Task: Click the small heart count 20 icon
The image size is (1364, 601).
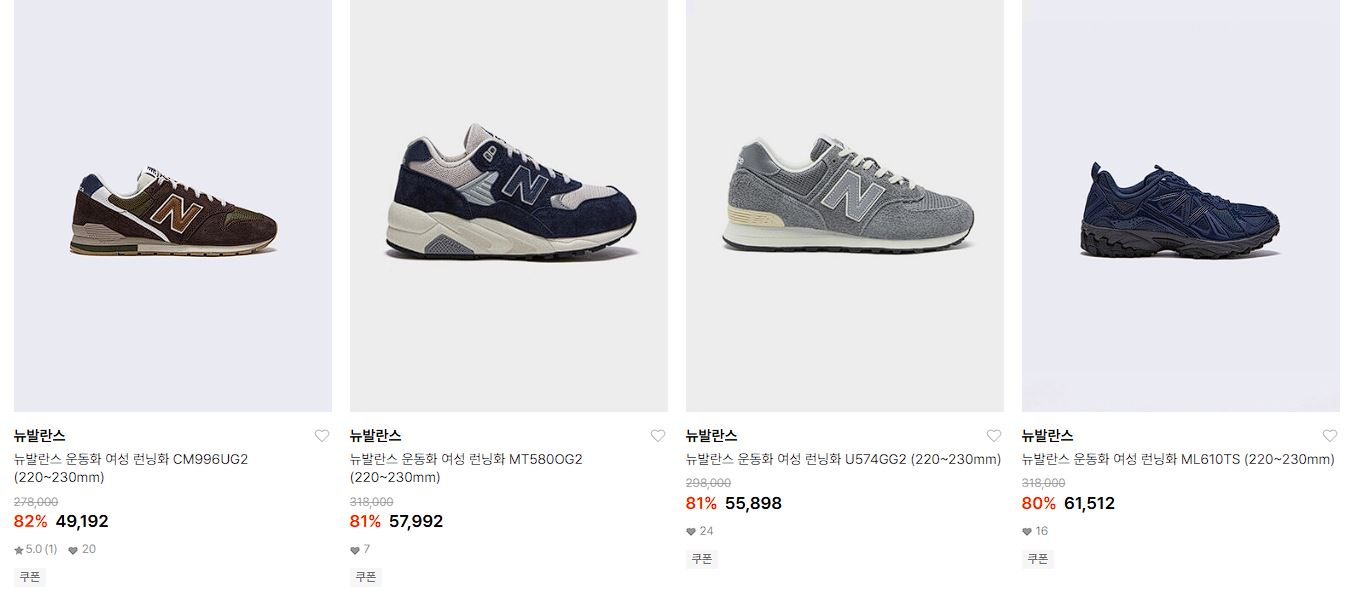Action: click(x=73, y=550)
